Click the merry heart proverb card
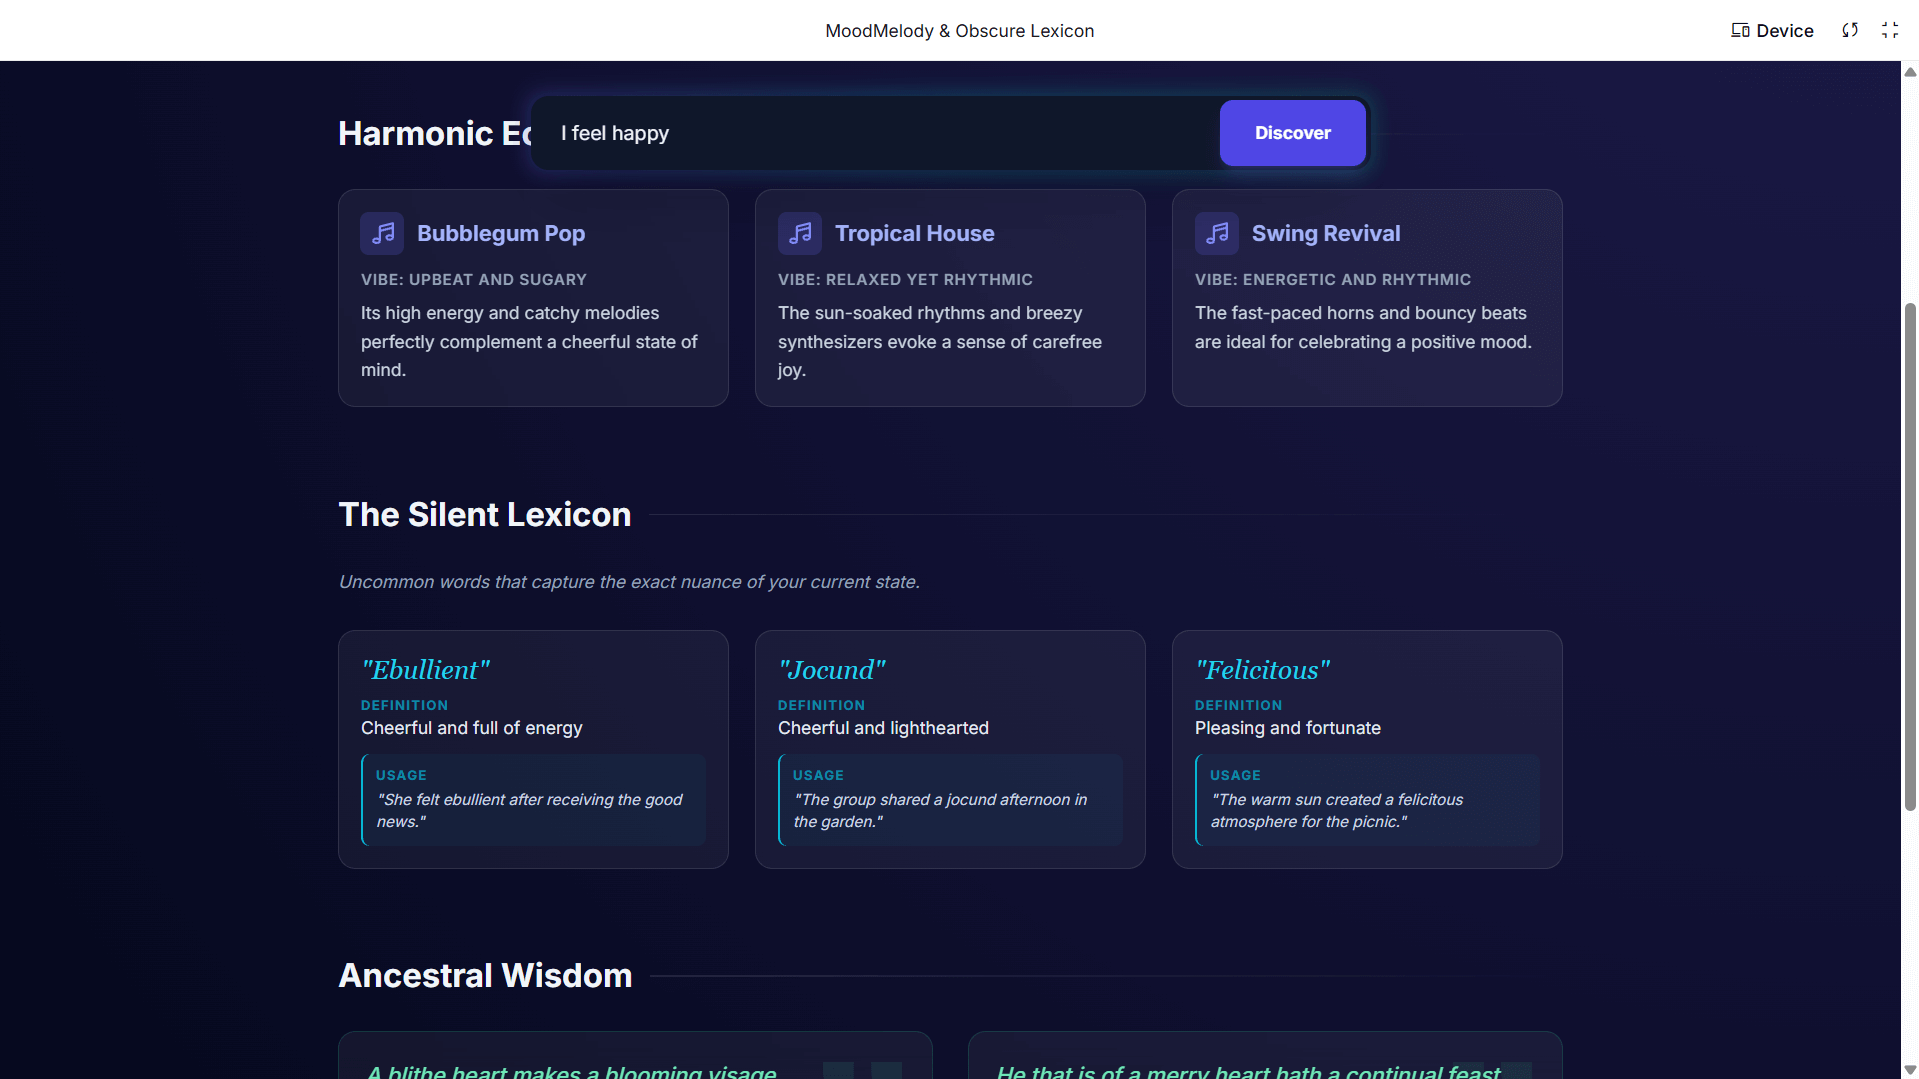This screenshot has width=1919, height=1079. [x=1264, y=1056]
